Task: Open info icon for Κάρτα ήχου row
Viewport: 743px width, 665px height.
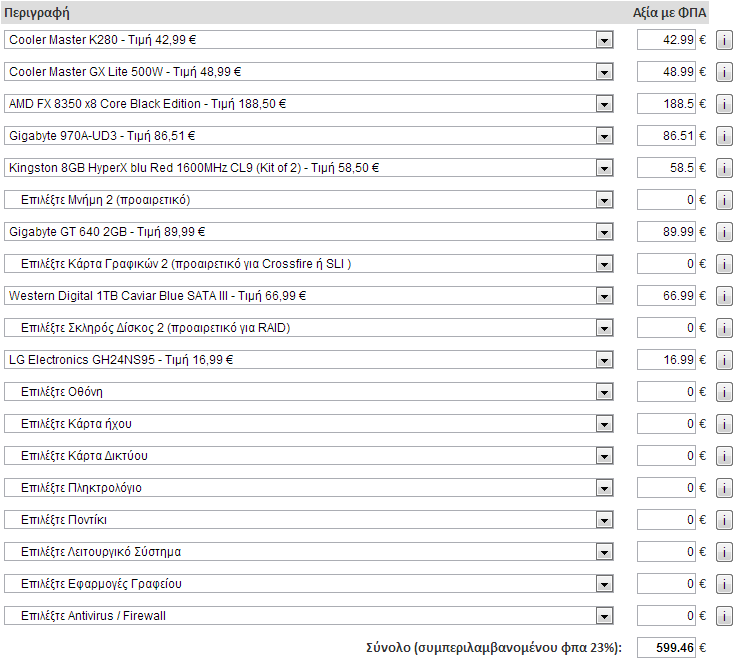Action: 724,424
